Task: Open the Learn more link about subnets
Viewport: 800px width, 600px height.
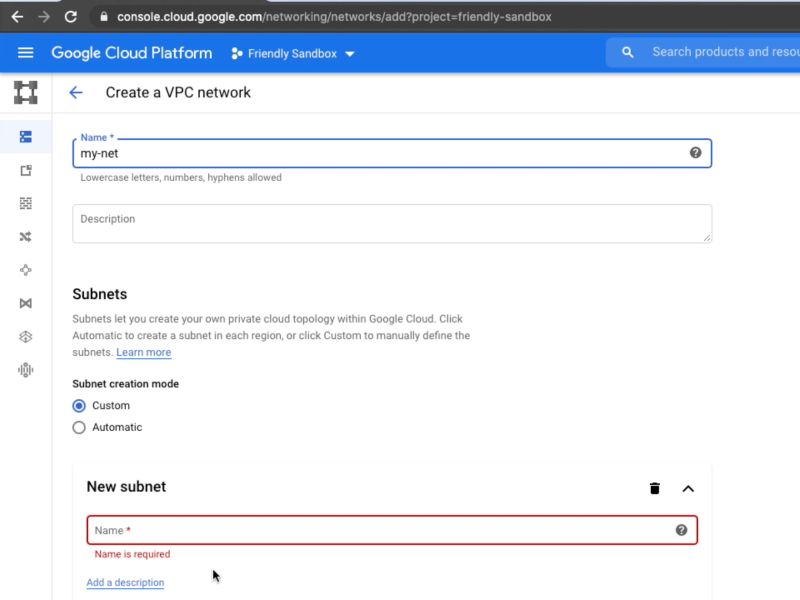Action: point(143,353)
